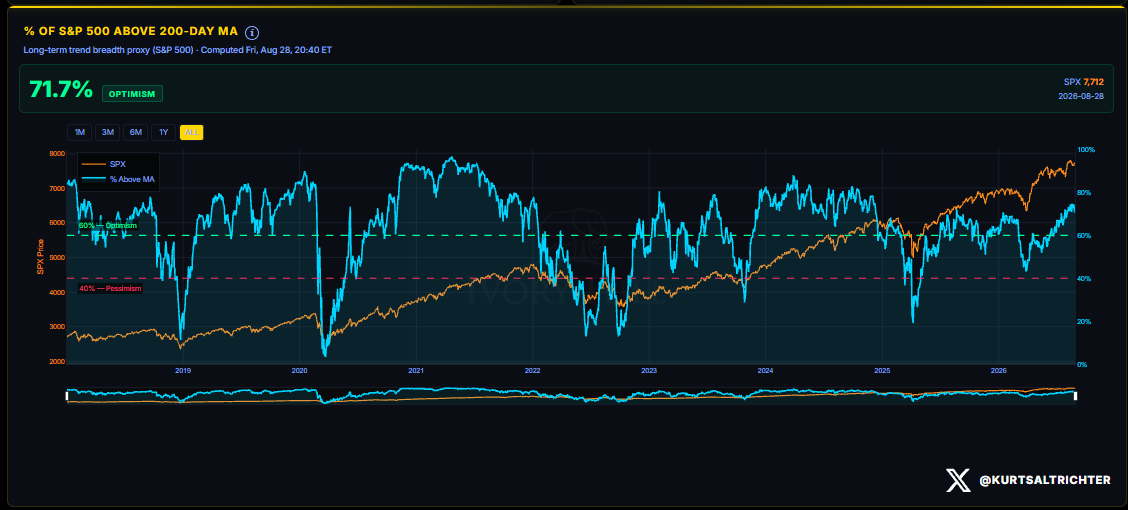Click the SPX 7,712 price label

tap(1083, 82)
